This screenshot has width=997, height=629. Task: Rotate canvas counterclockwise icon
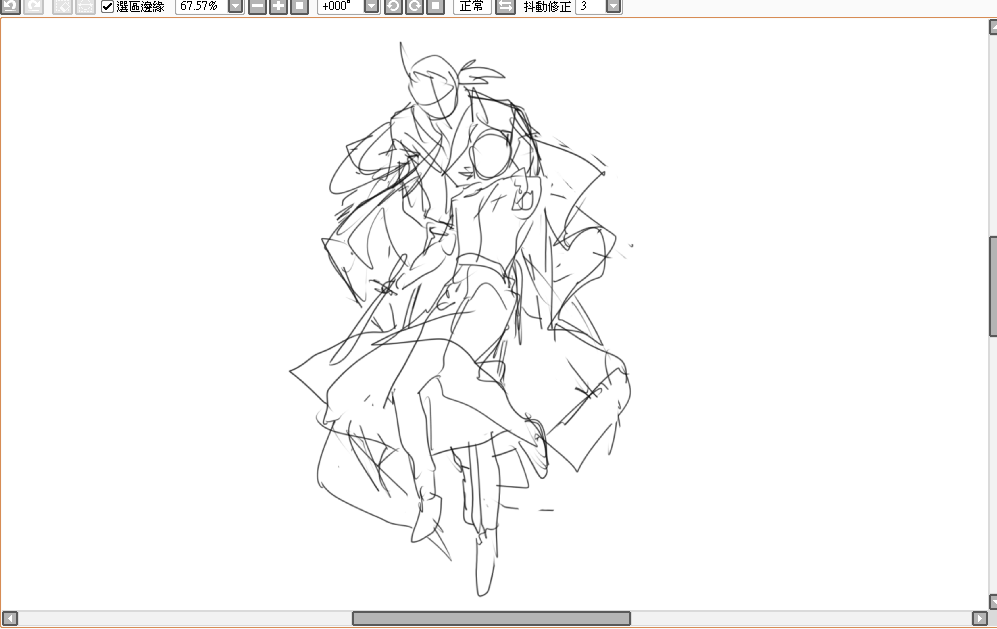(x=393, y=6)
